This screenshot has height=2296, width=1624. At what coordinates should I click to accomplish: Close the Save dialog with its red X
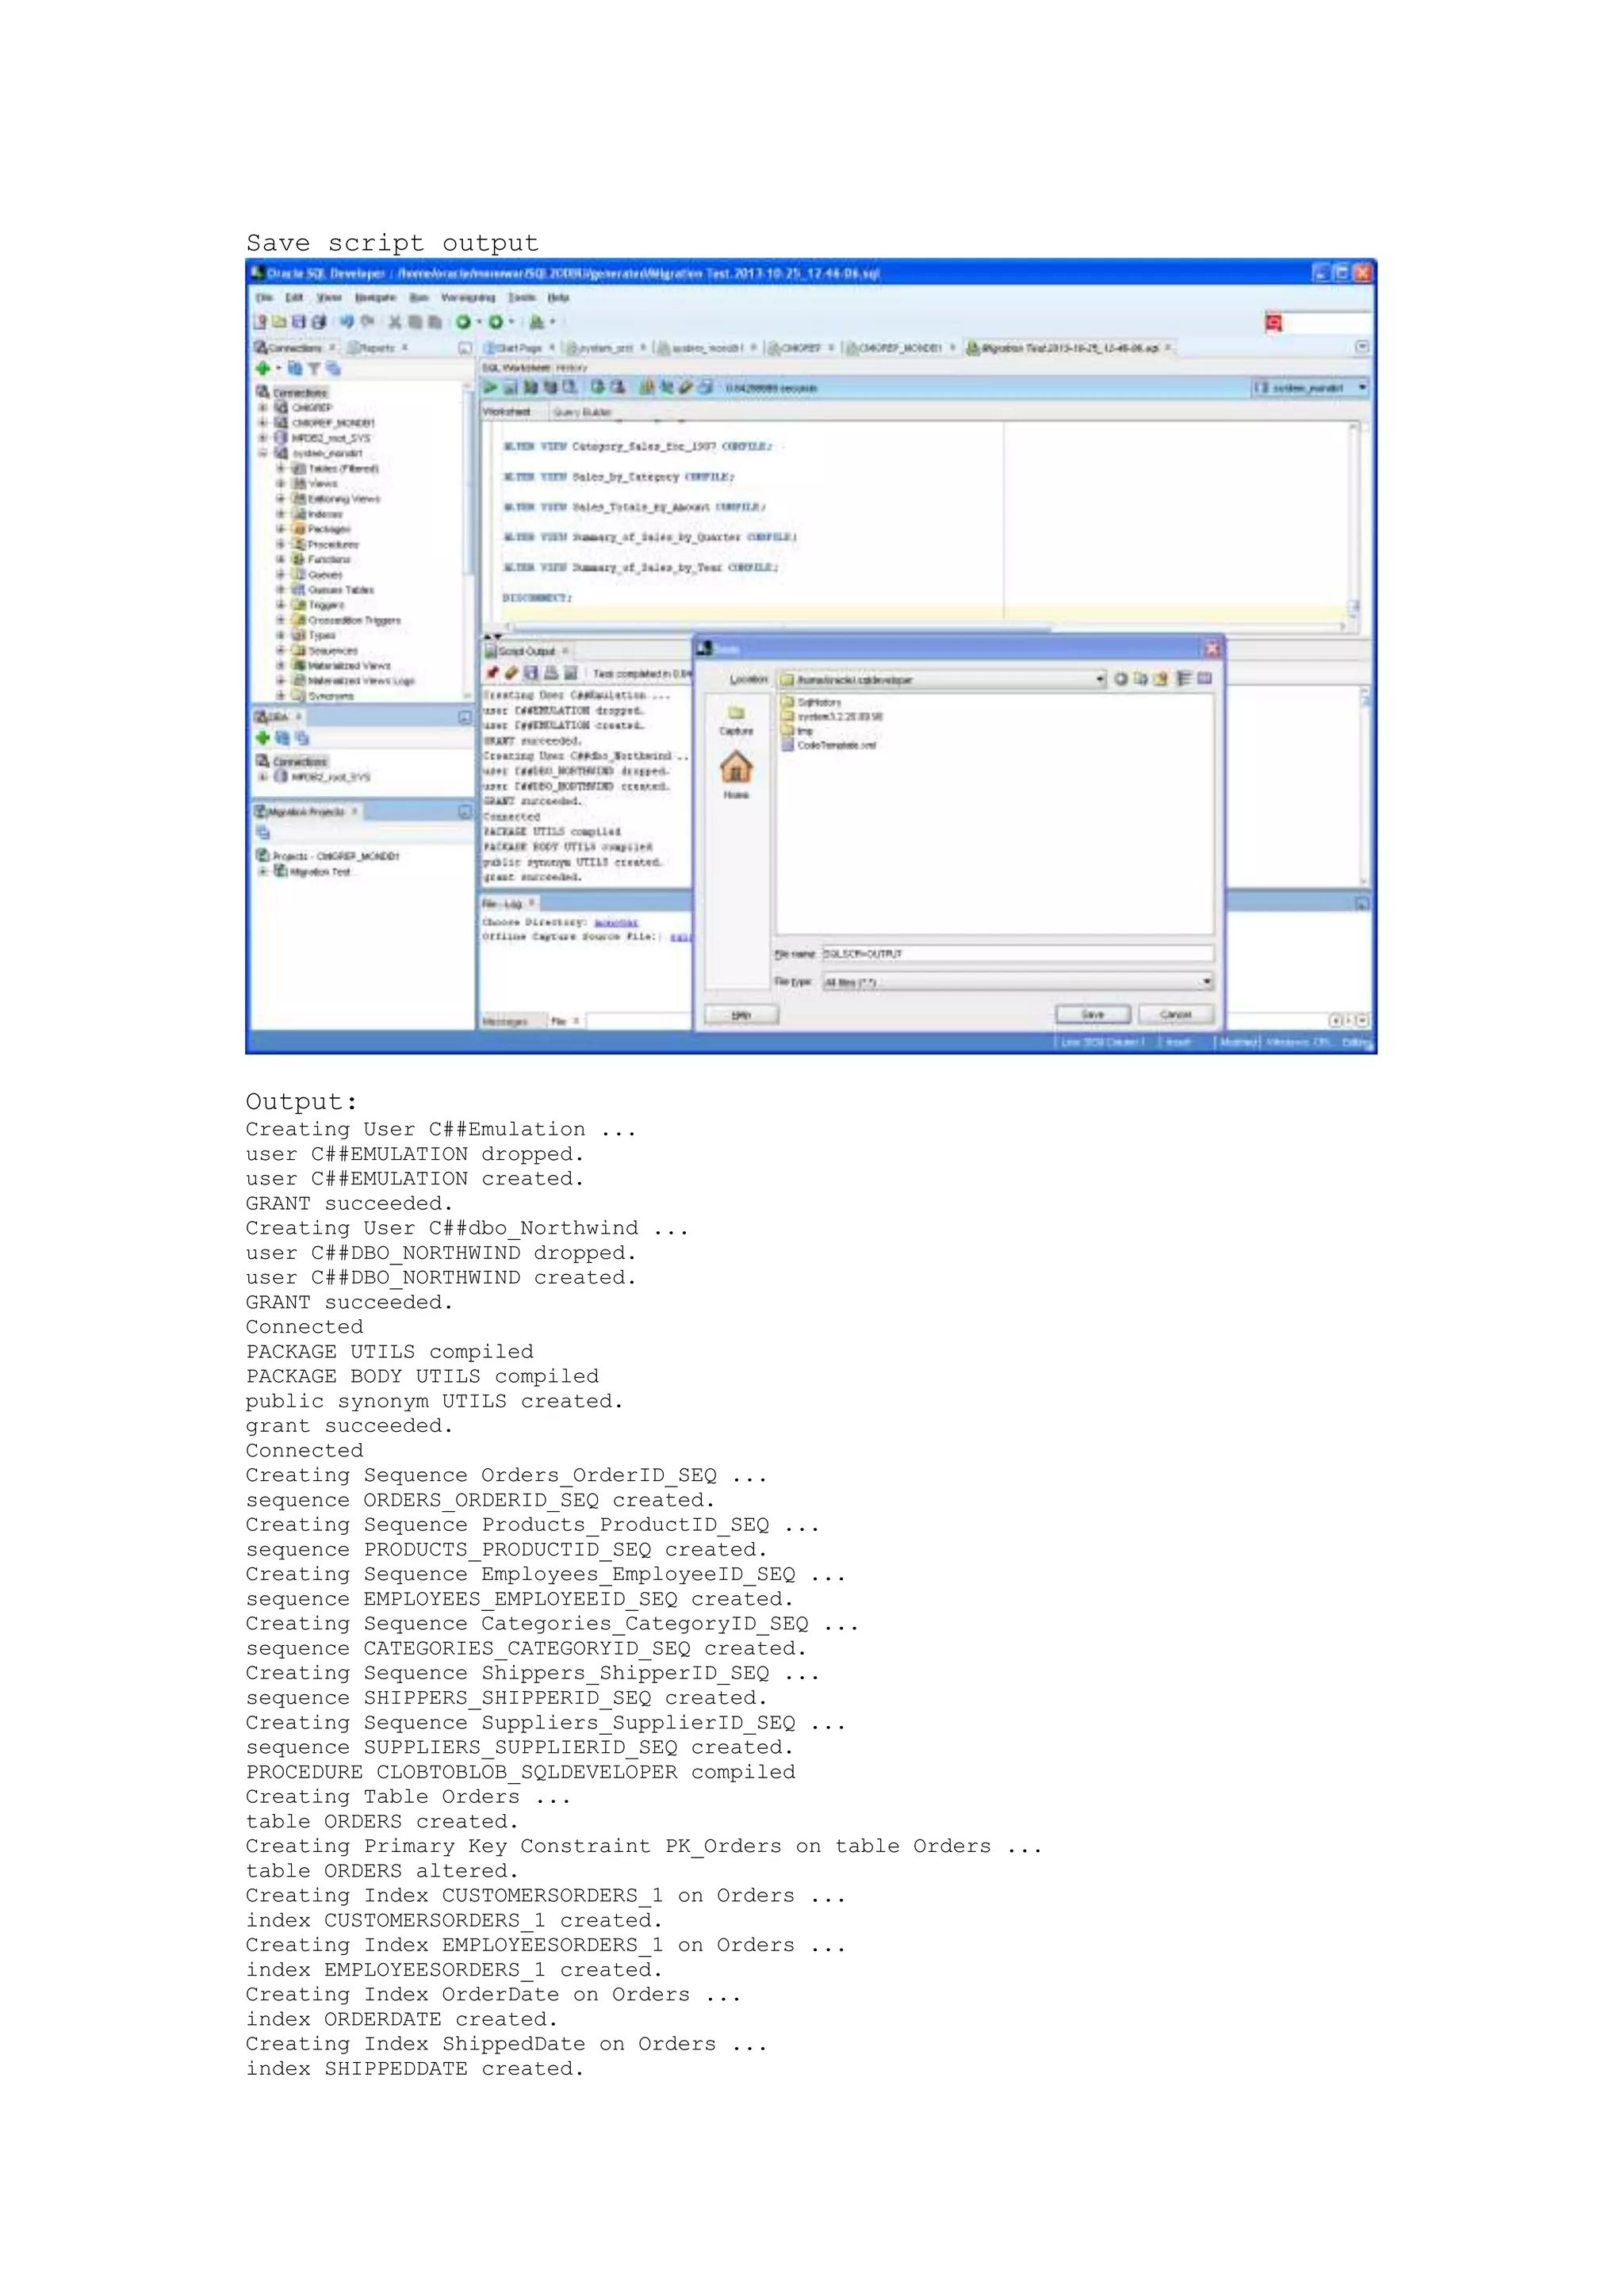(1212, 649)
